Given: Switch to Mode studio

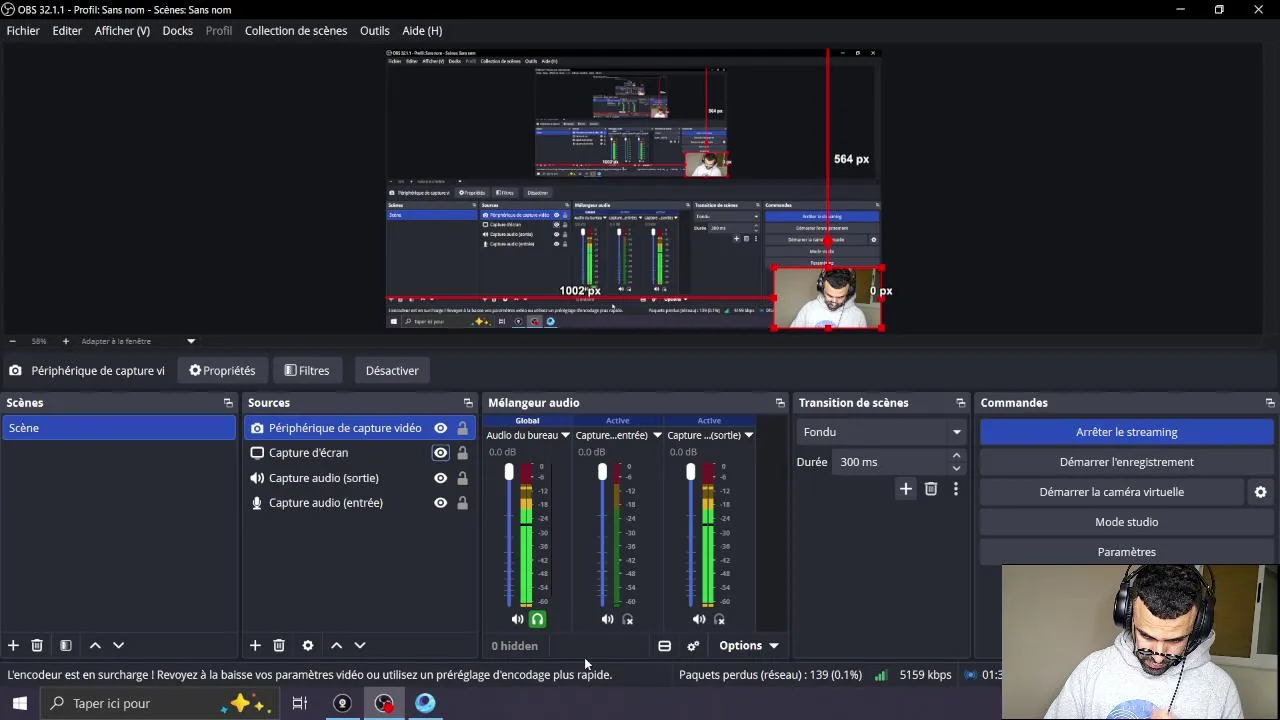Looking at the screenshot, I should pos(1126,522).
